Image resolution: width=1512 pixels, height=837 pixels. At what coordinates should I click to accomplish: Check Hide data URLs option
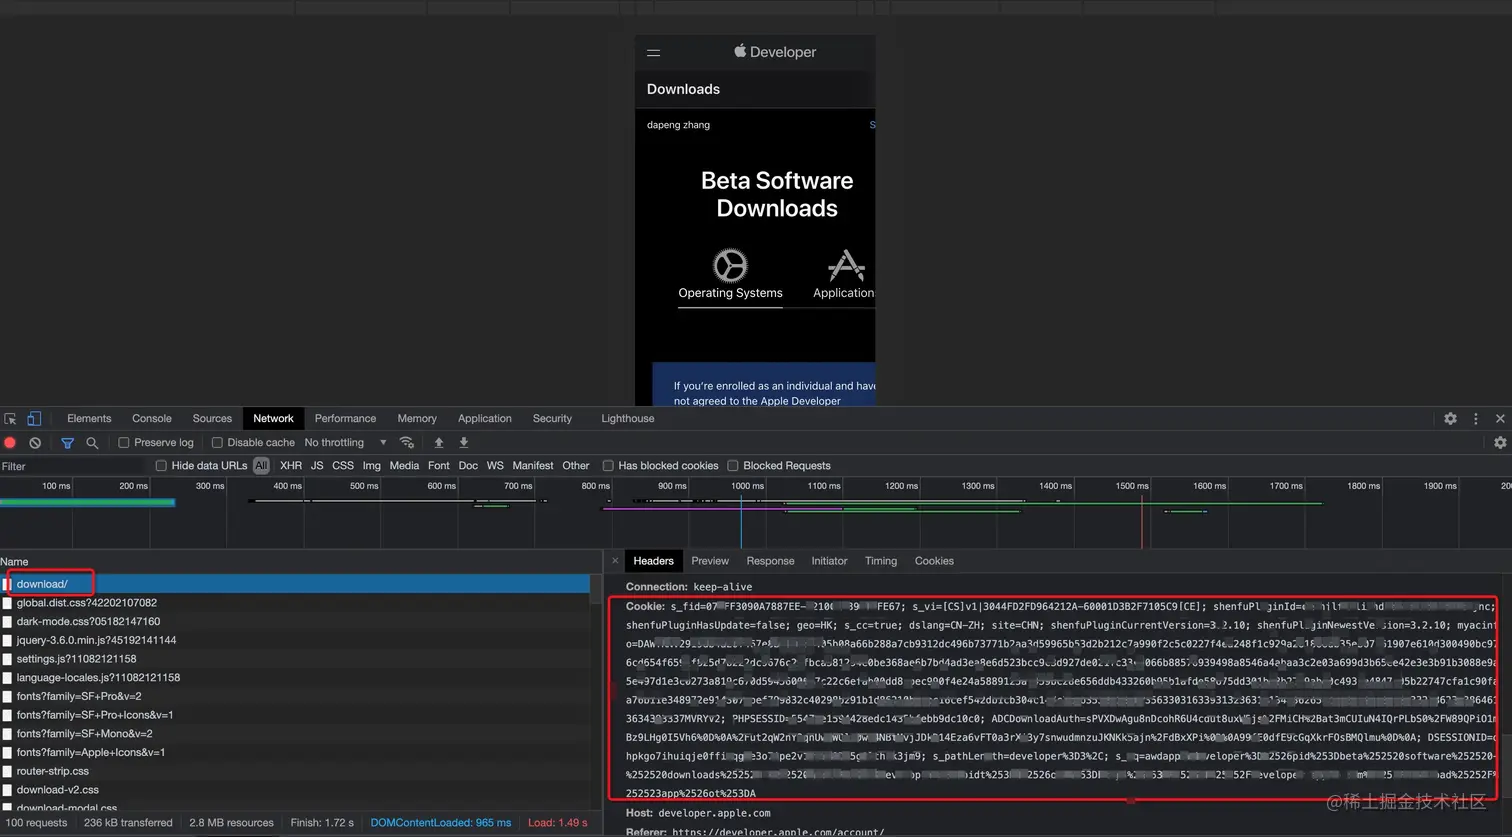(x=161, y=466)
